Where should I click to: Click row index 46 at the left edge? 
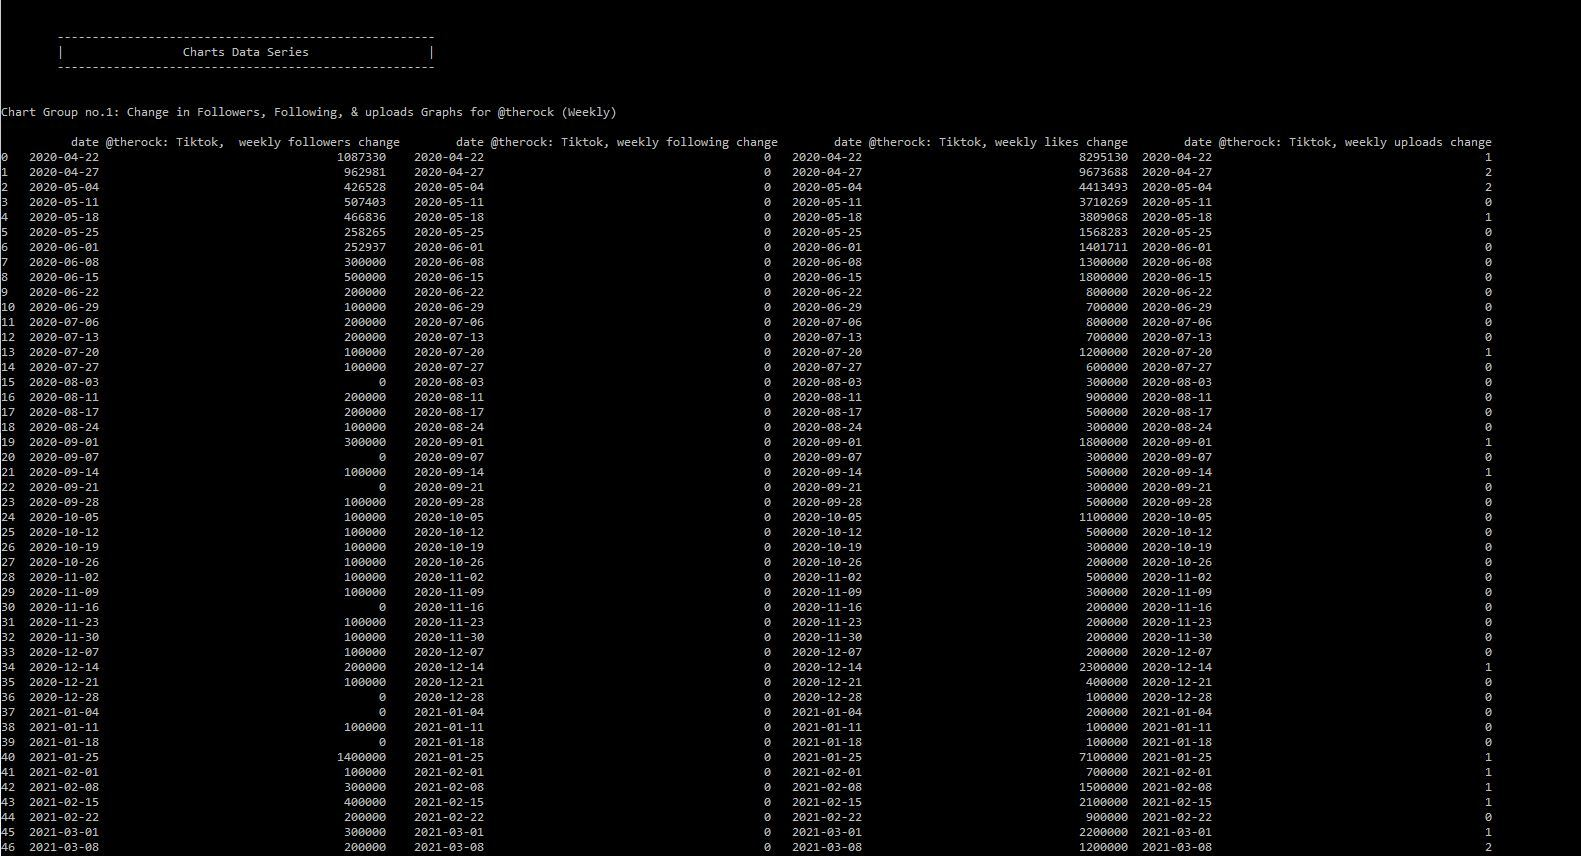pyautogui.click(x=8, y=847)
